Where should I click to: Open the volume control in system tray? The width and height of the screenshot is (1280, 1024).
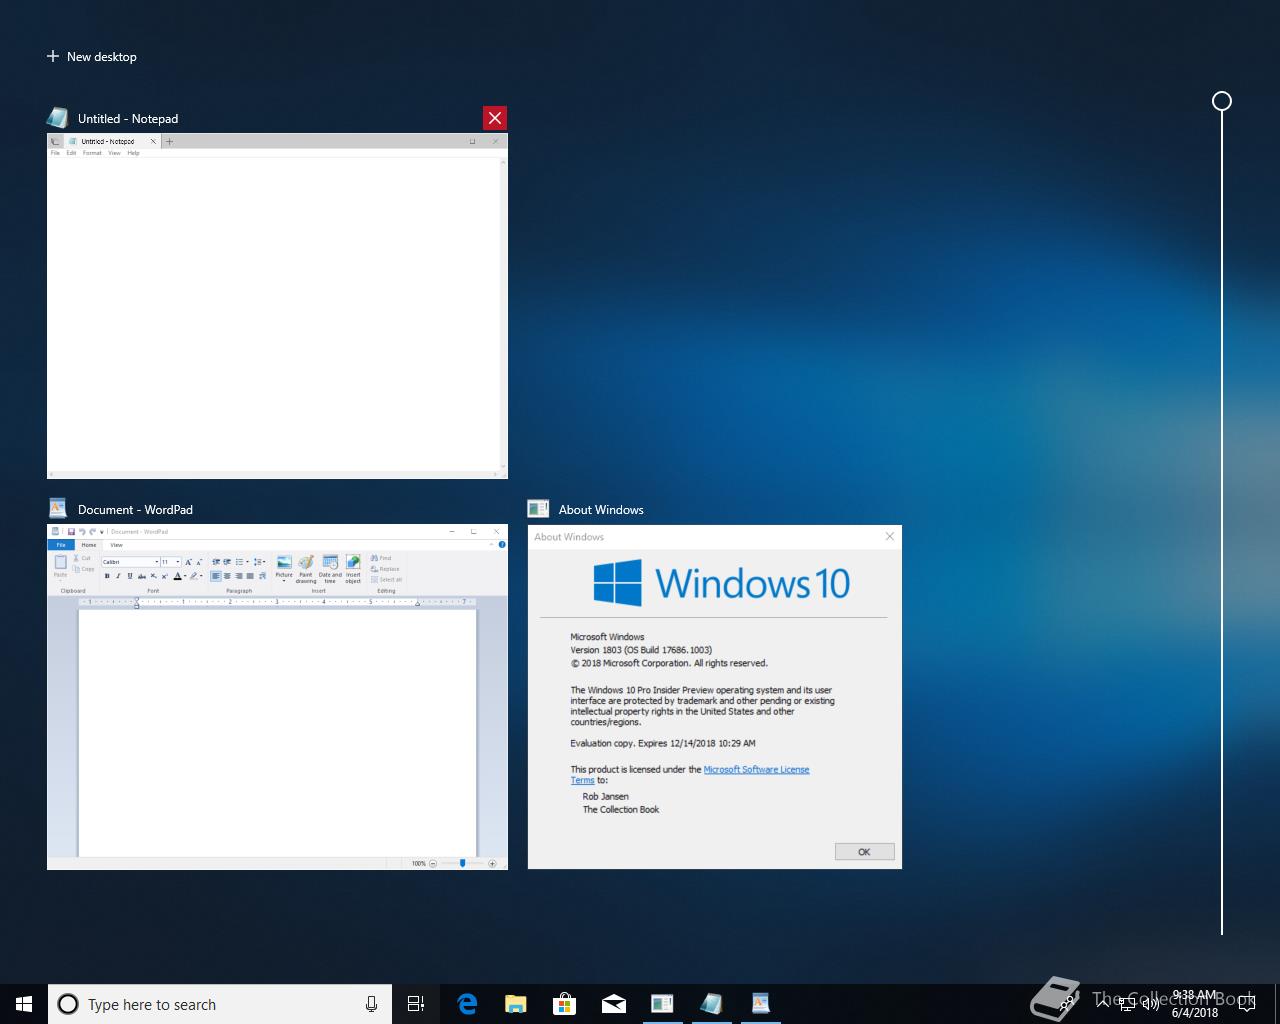click(1151, 1004)
